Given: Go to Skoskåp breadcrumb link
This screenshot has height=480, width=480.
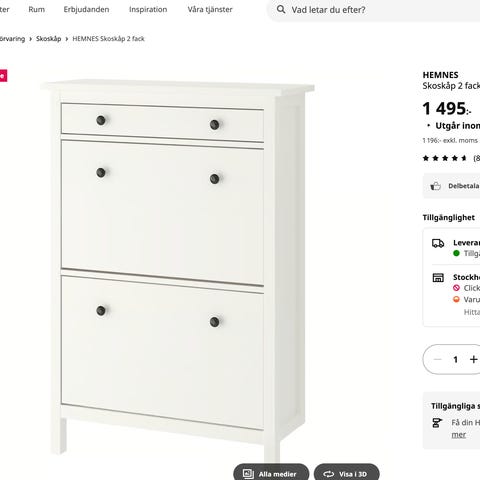Looking at the screenshot, I should pos(49,39).
